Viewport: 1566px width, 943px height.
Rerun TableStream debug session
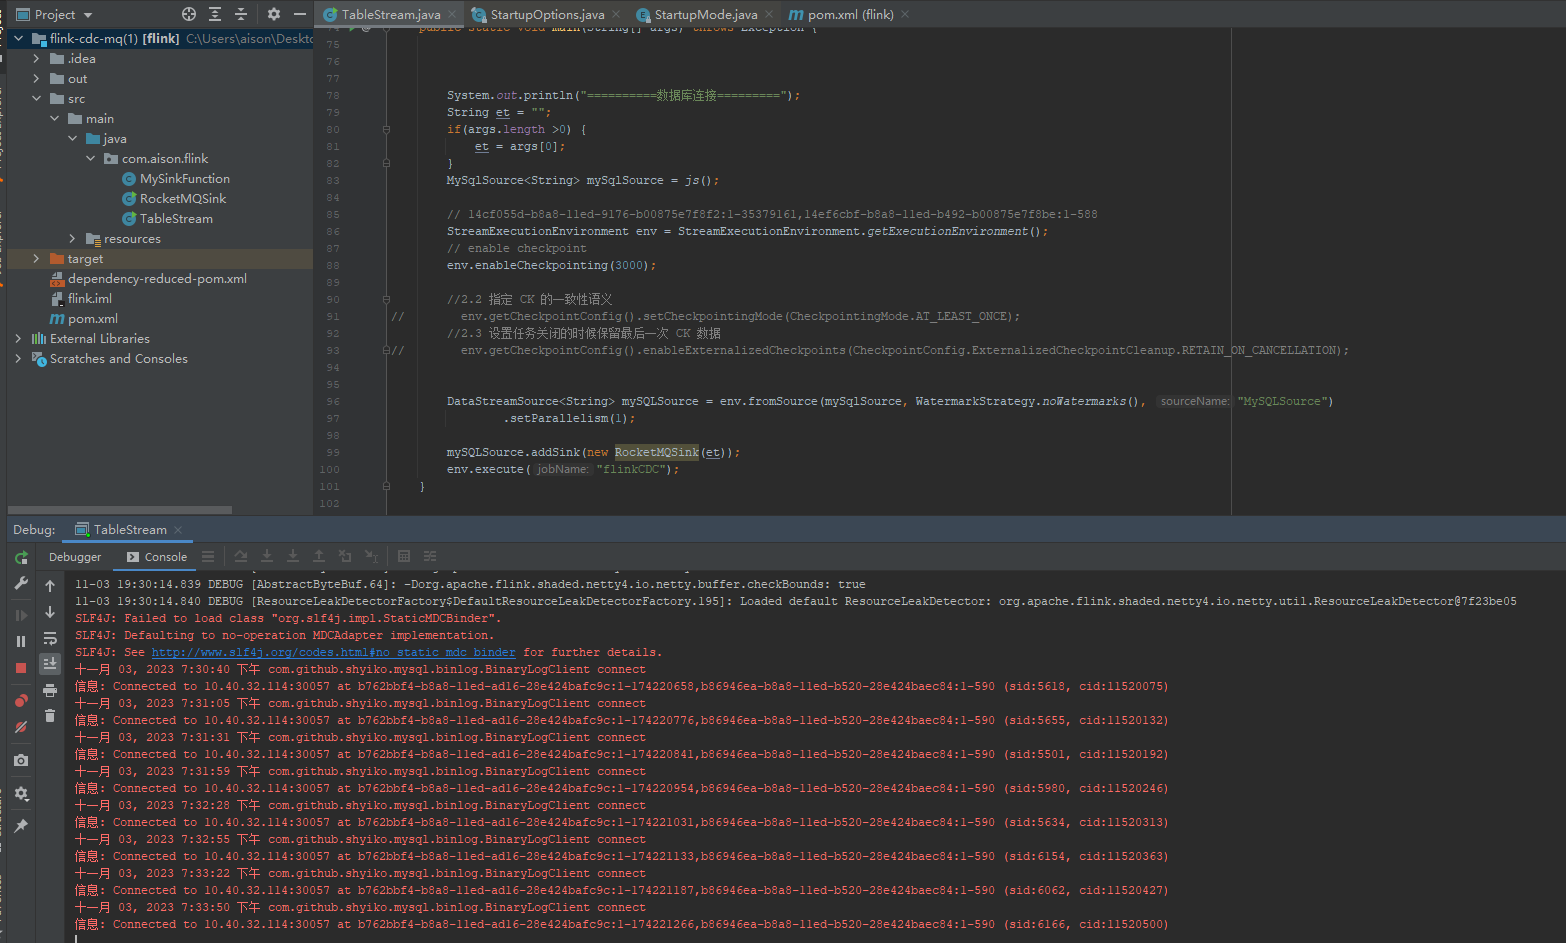tap(21, 557)
